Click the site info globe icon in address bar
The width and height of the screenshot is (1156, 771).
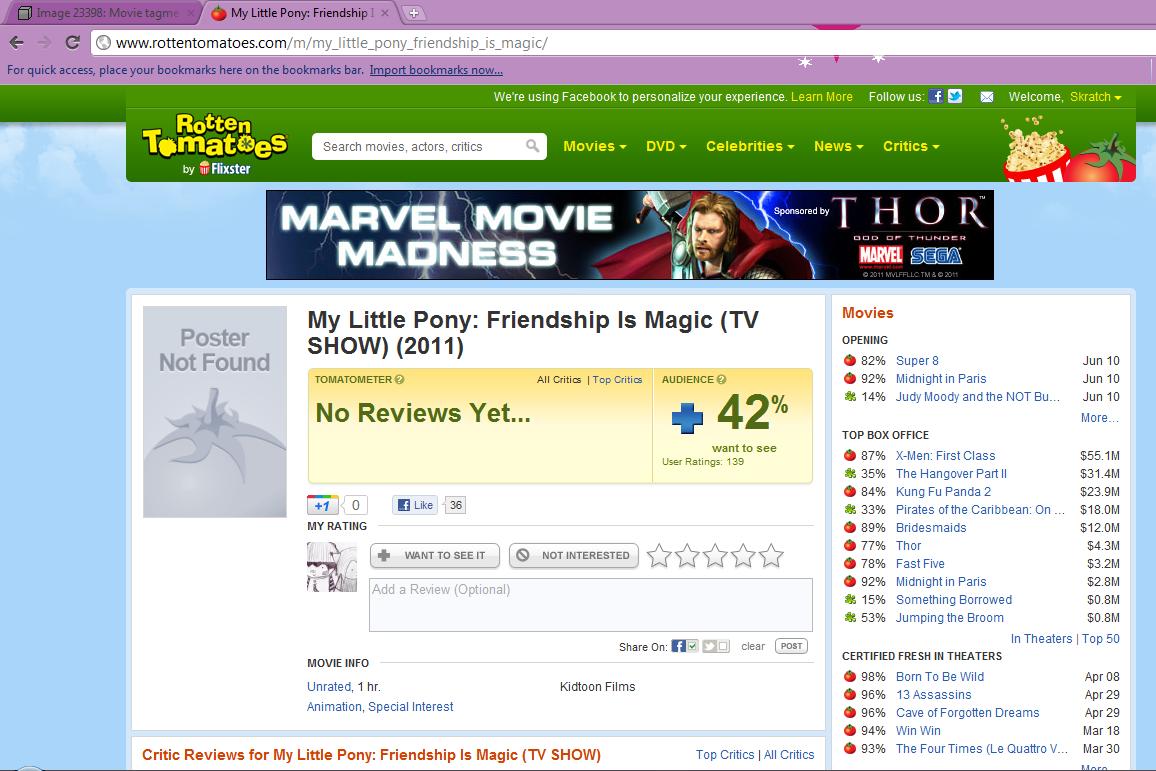pos(104,43)
